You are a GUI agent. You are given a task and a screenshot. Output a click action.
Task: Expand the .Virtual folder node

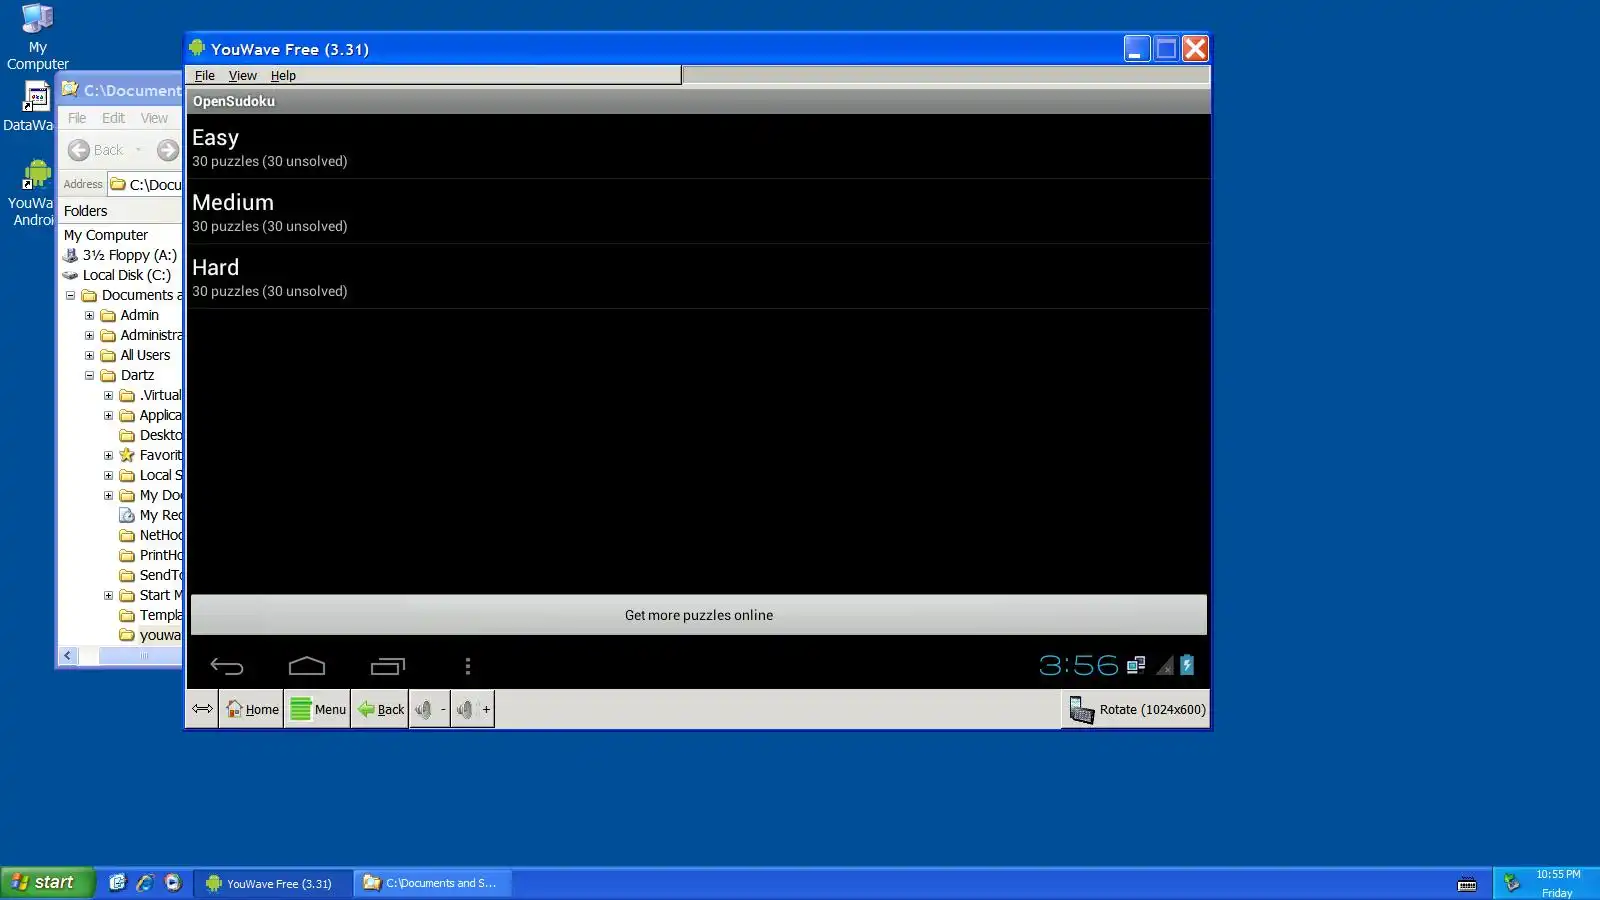coord(108,395)
